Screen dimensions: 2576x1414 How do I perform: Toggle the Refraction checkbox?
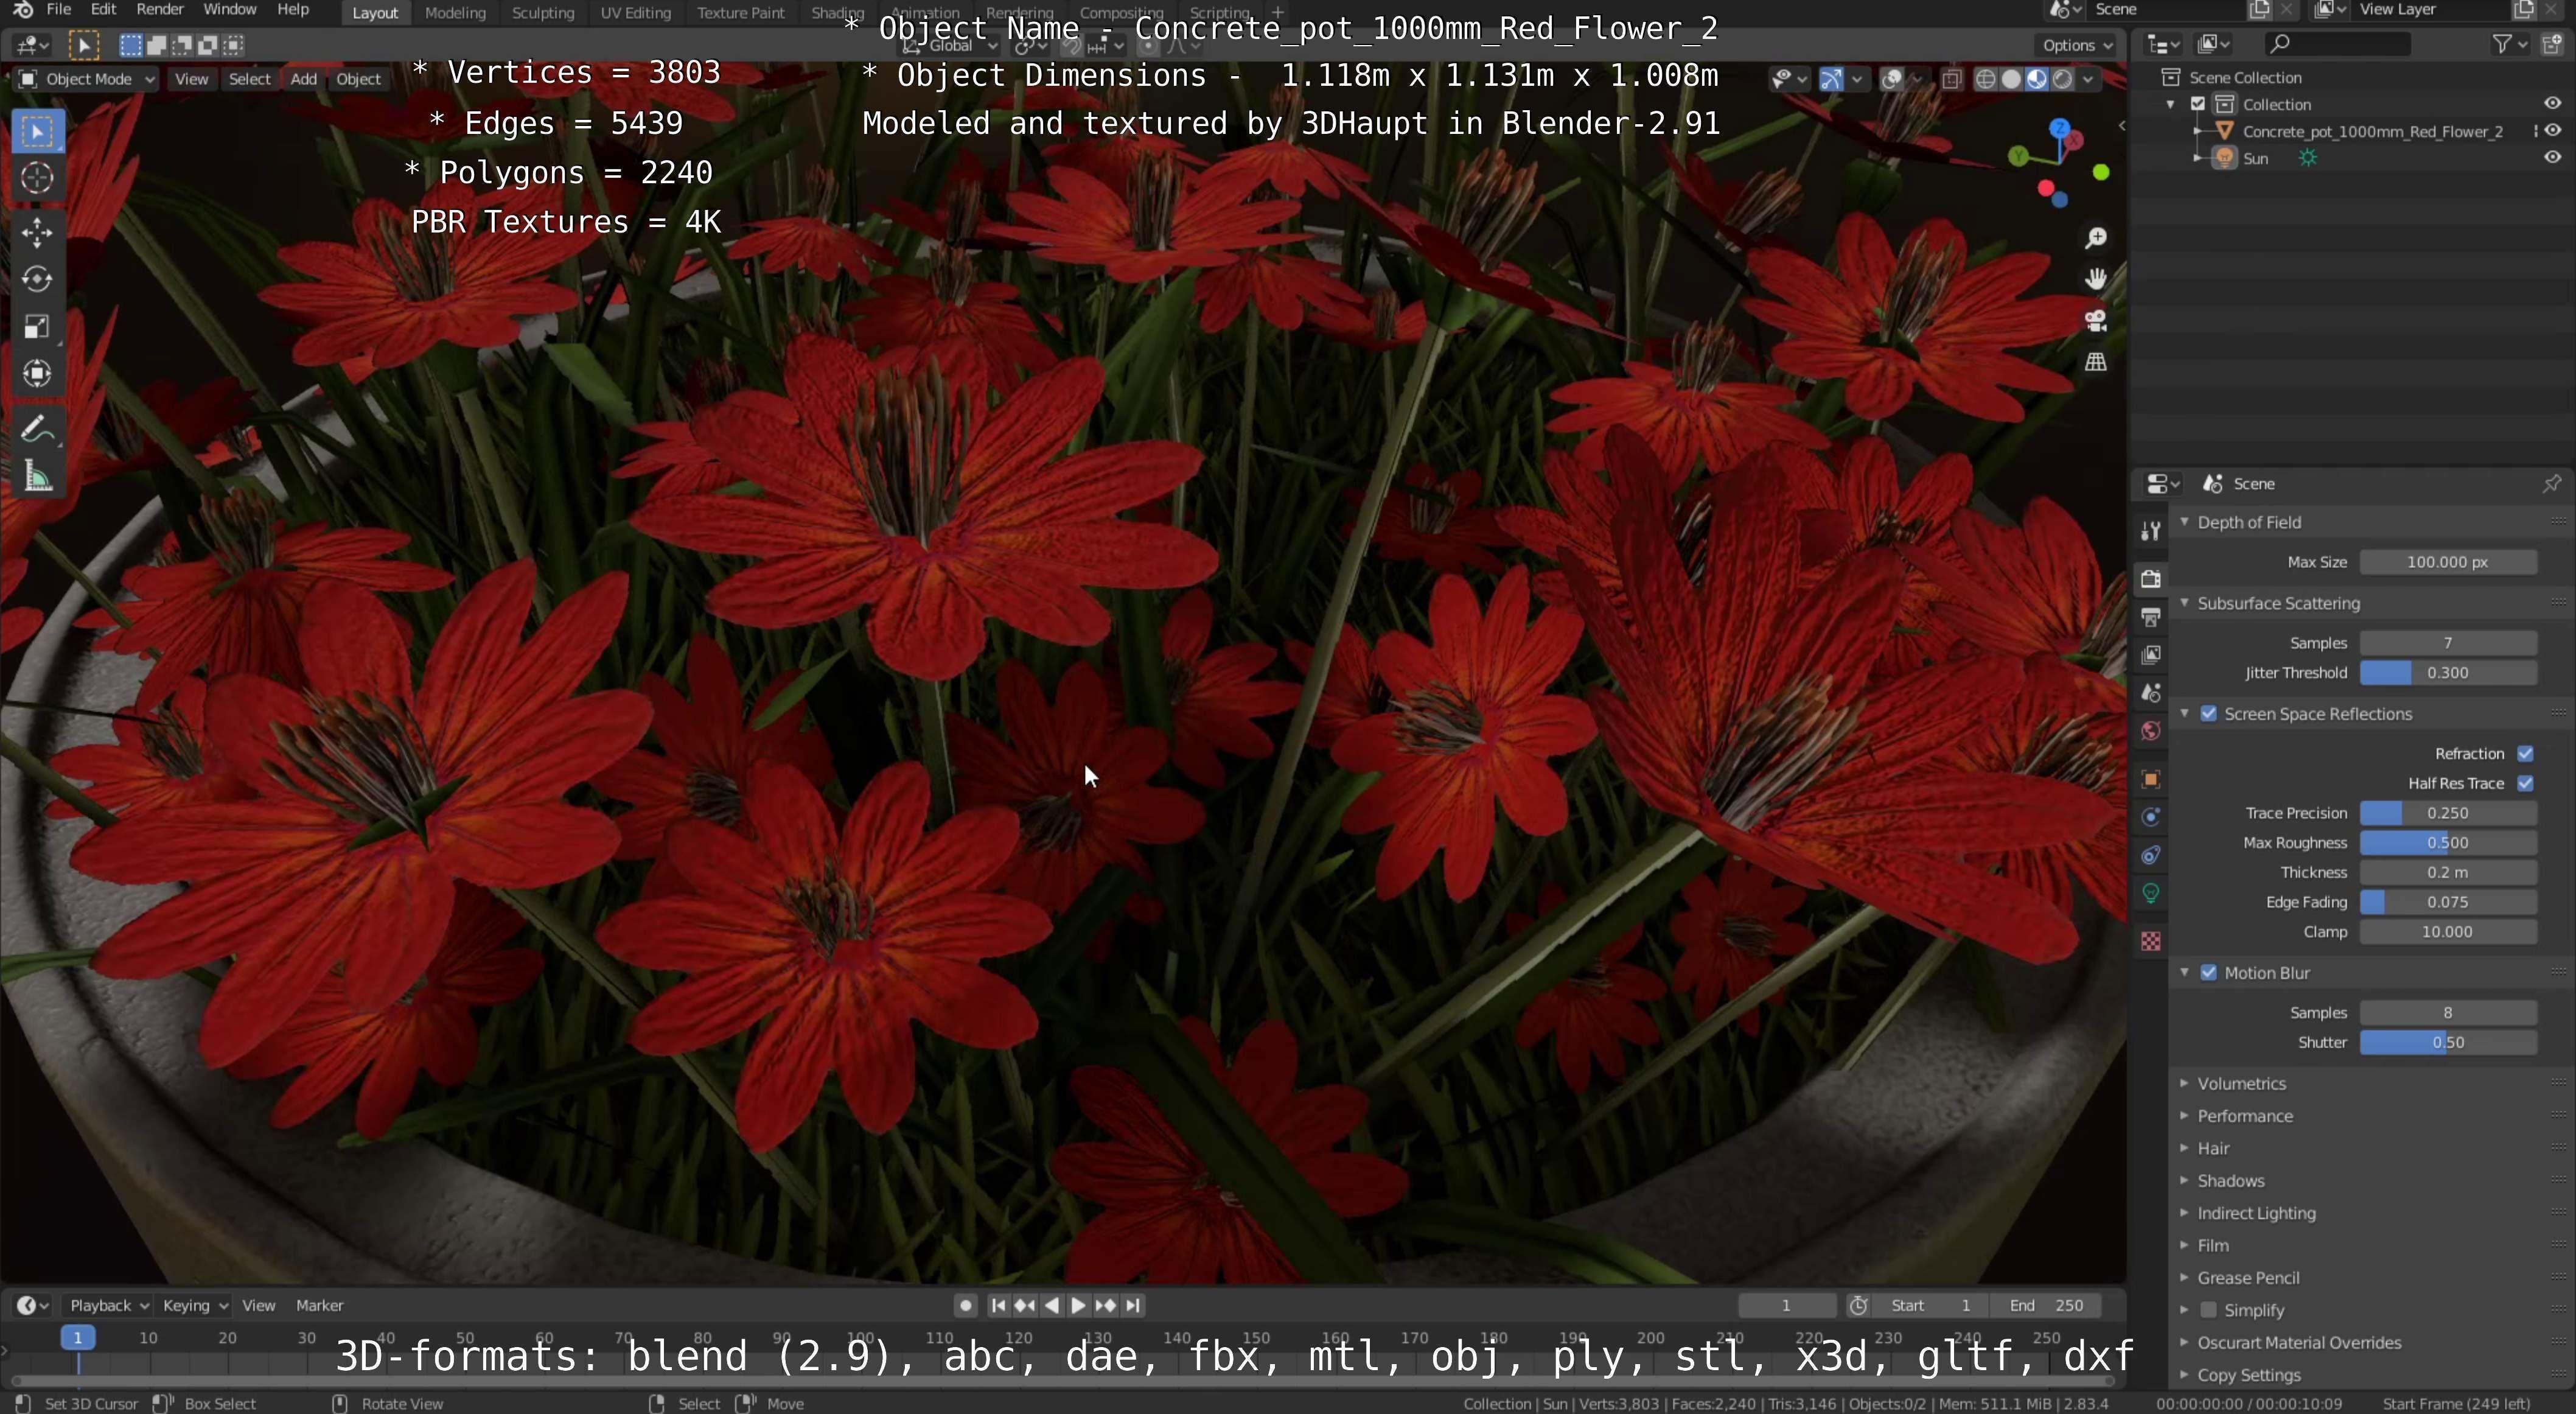[x=2525, y=754]
